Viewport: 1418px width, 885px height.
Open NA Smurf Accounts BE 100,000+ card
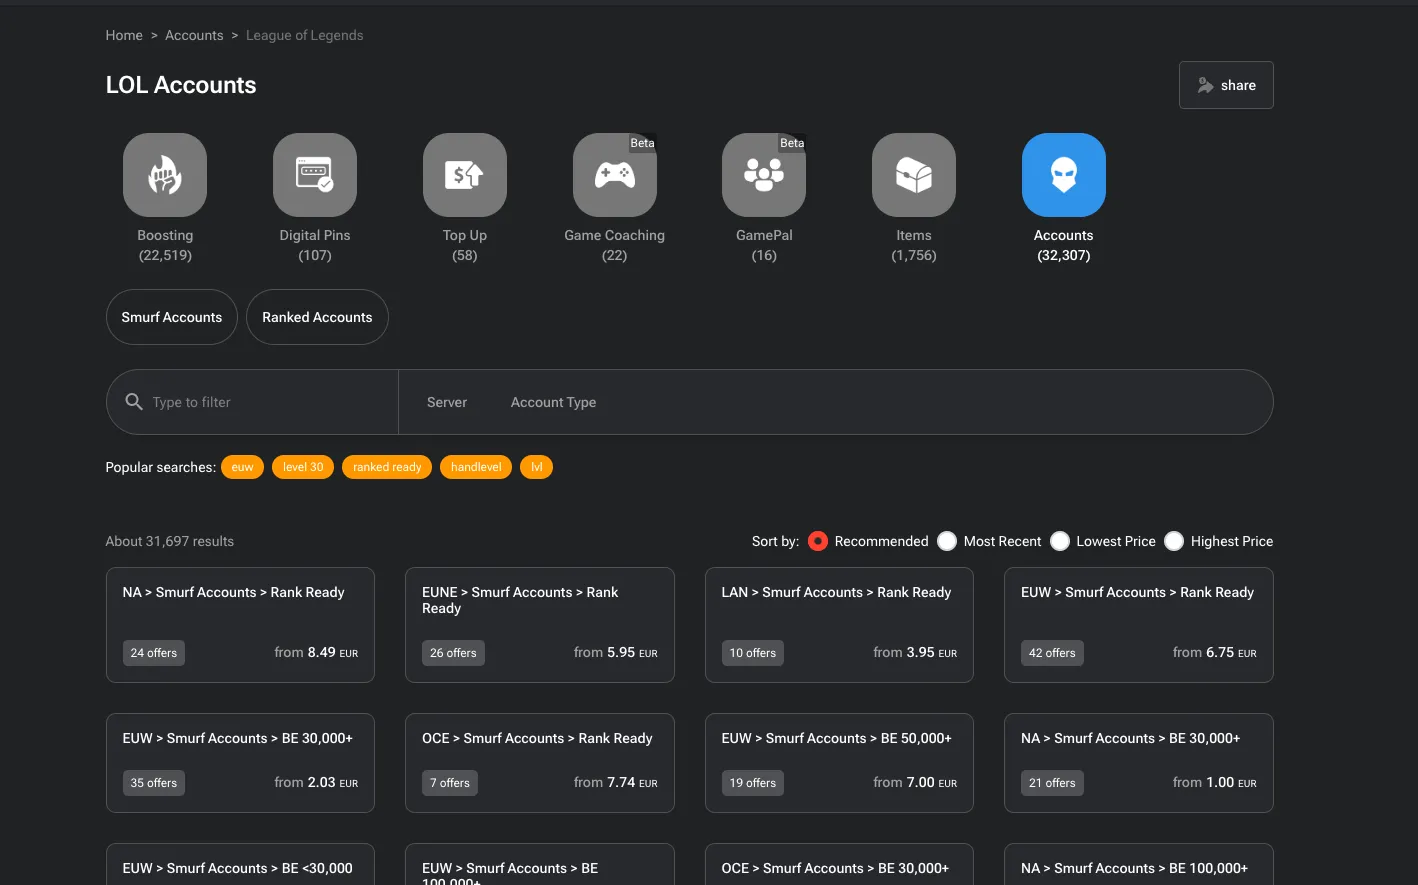tap(1139, 865)
